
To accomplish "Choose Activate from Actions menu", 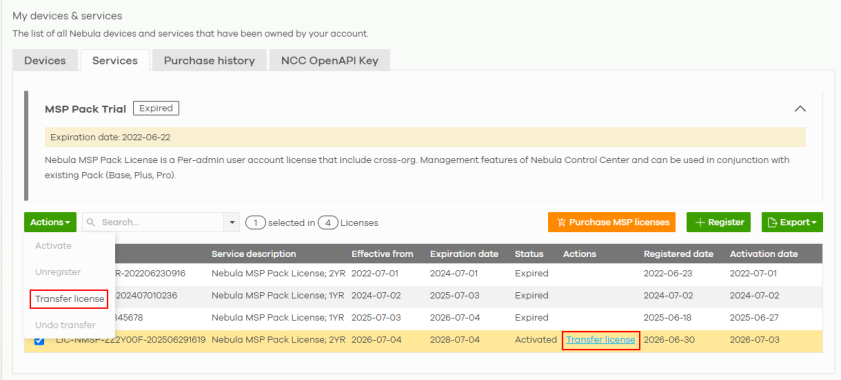I will click(53, 246).
